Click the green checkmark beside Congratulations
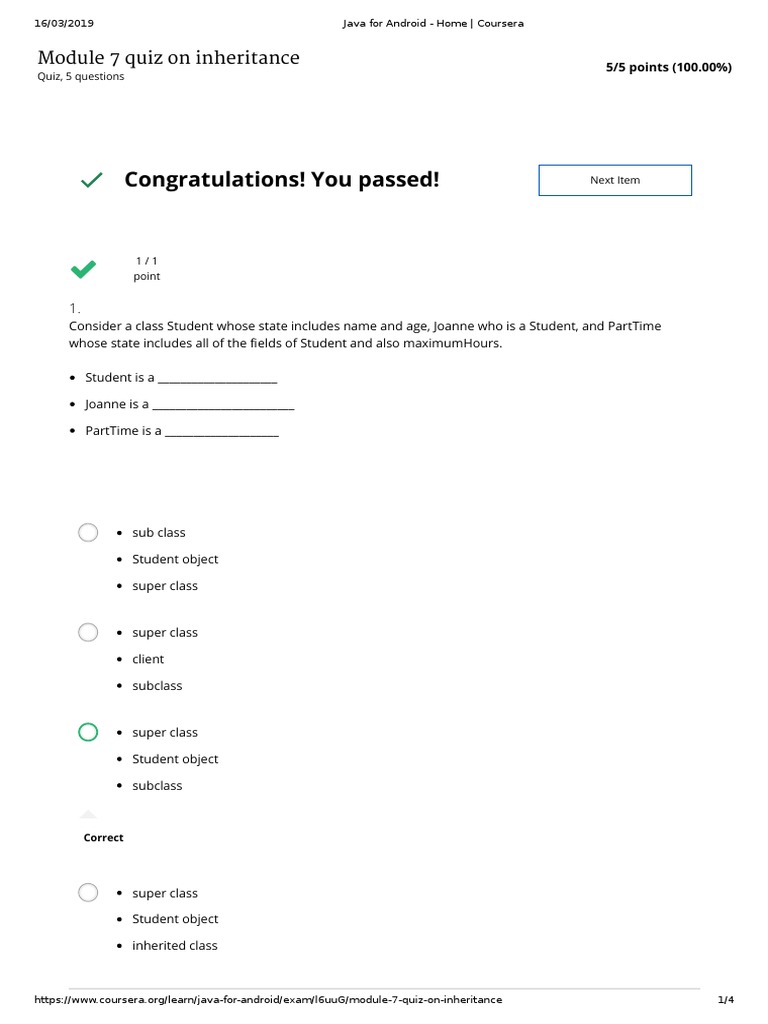 click(x=91, y=180)
